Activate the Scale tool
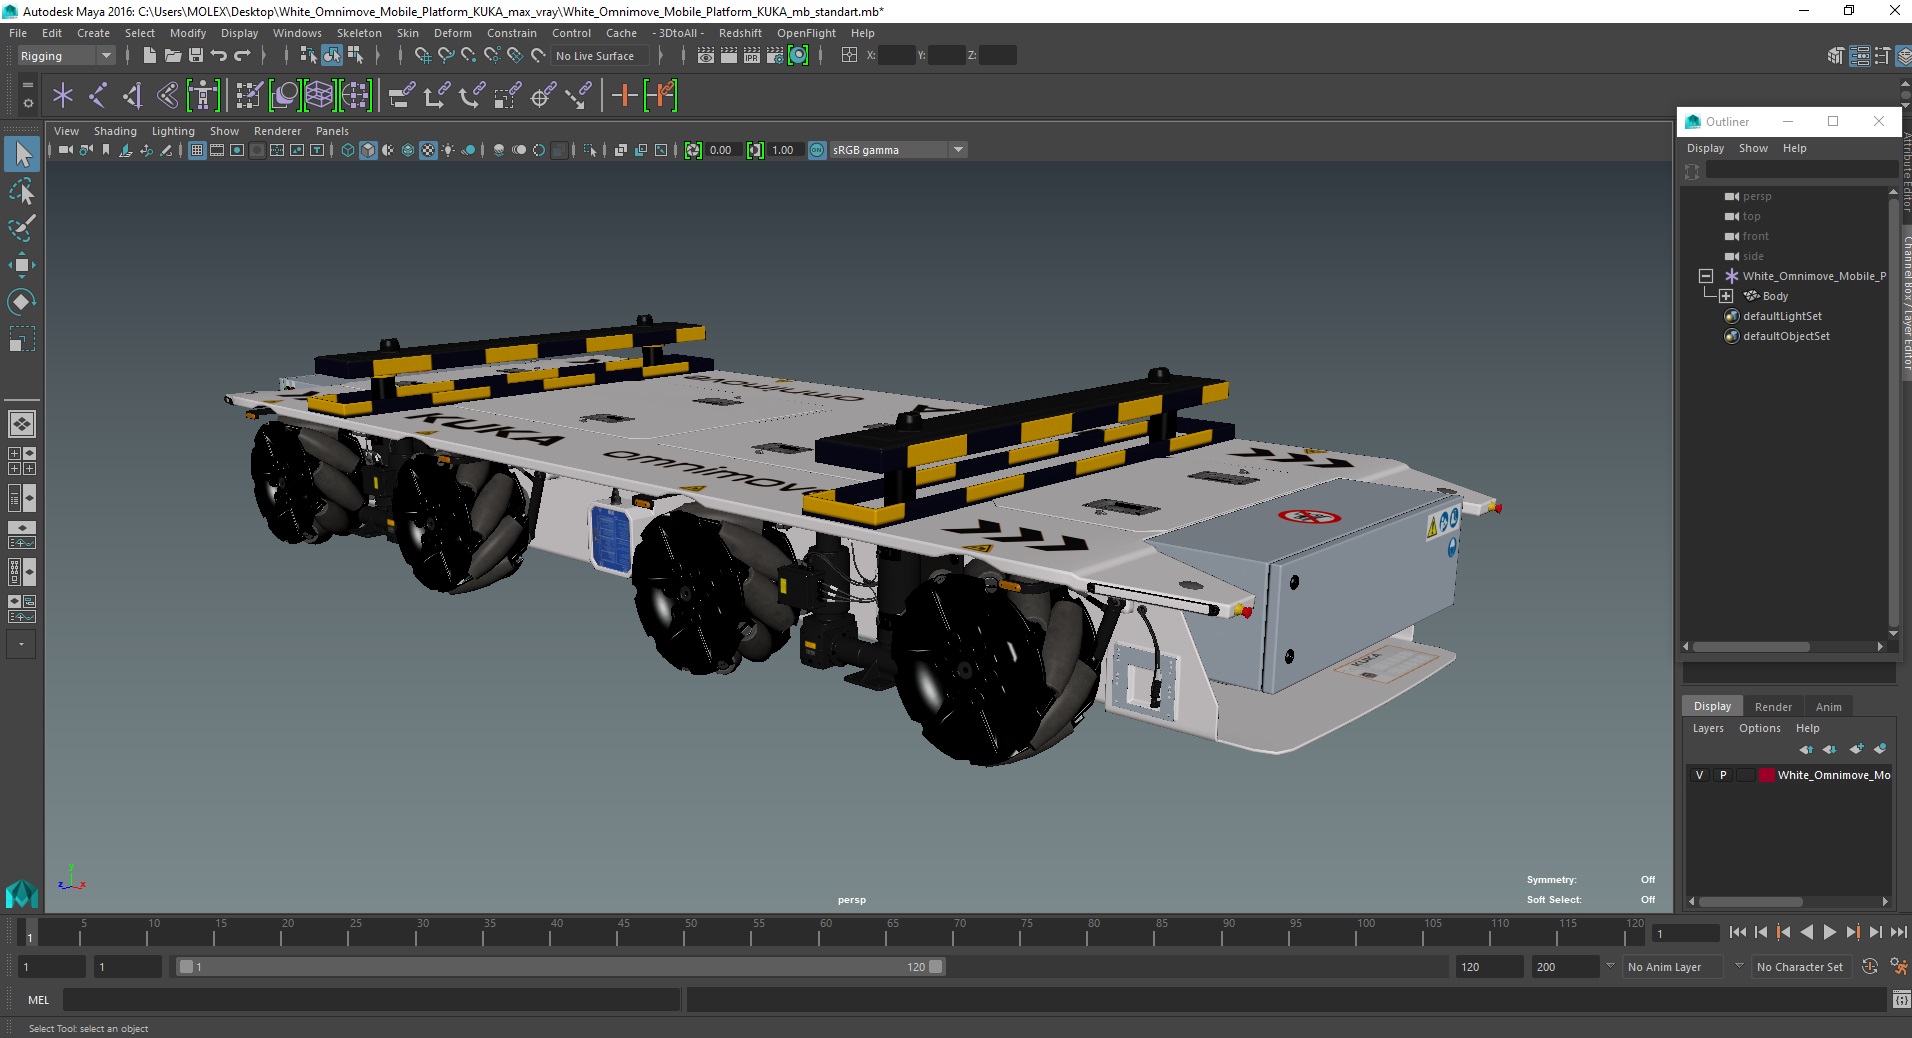1912x1038 pixels. click(x=22, y=339)
